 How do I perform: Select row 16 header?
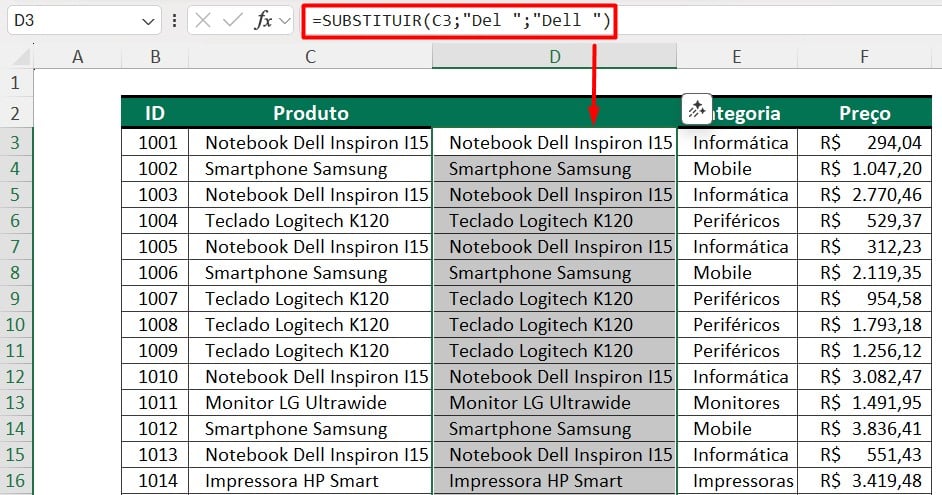tap(16, 481)
